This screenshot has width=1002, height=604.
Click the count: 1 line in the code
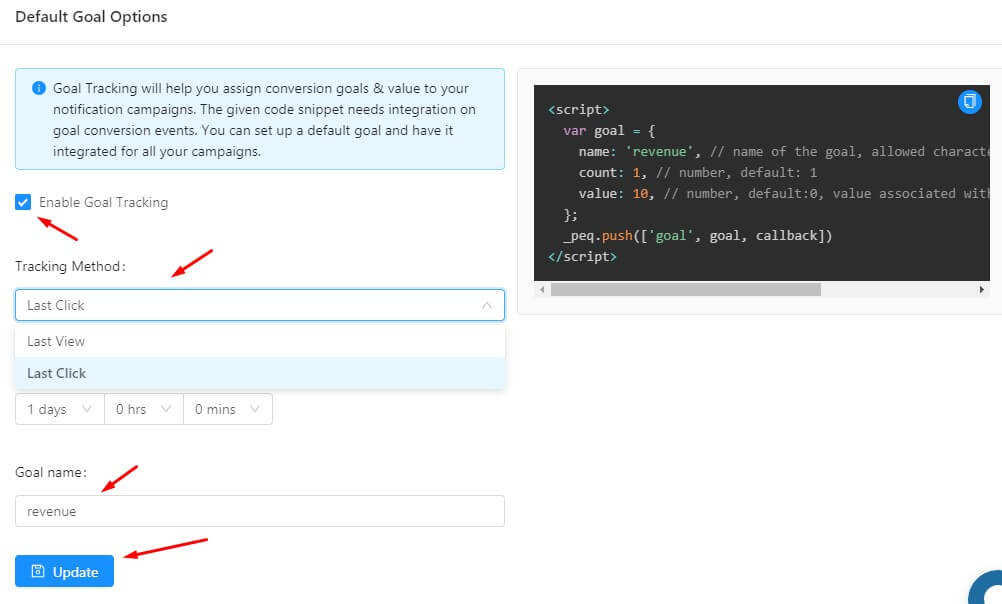click(698, 173)
